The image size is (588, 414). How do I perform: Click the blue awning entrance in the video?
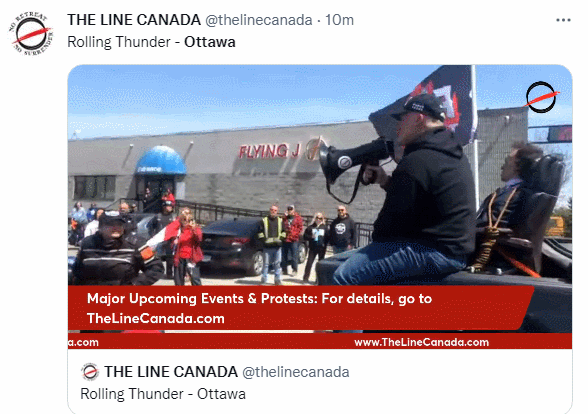point(160,161)
